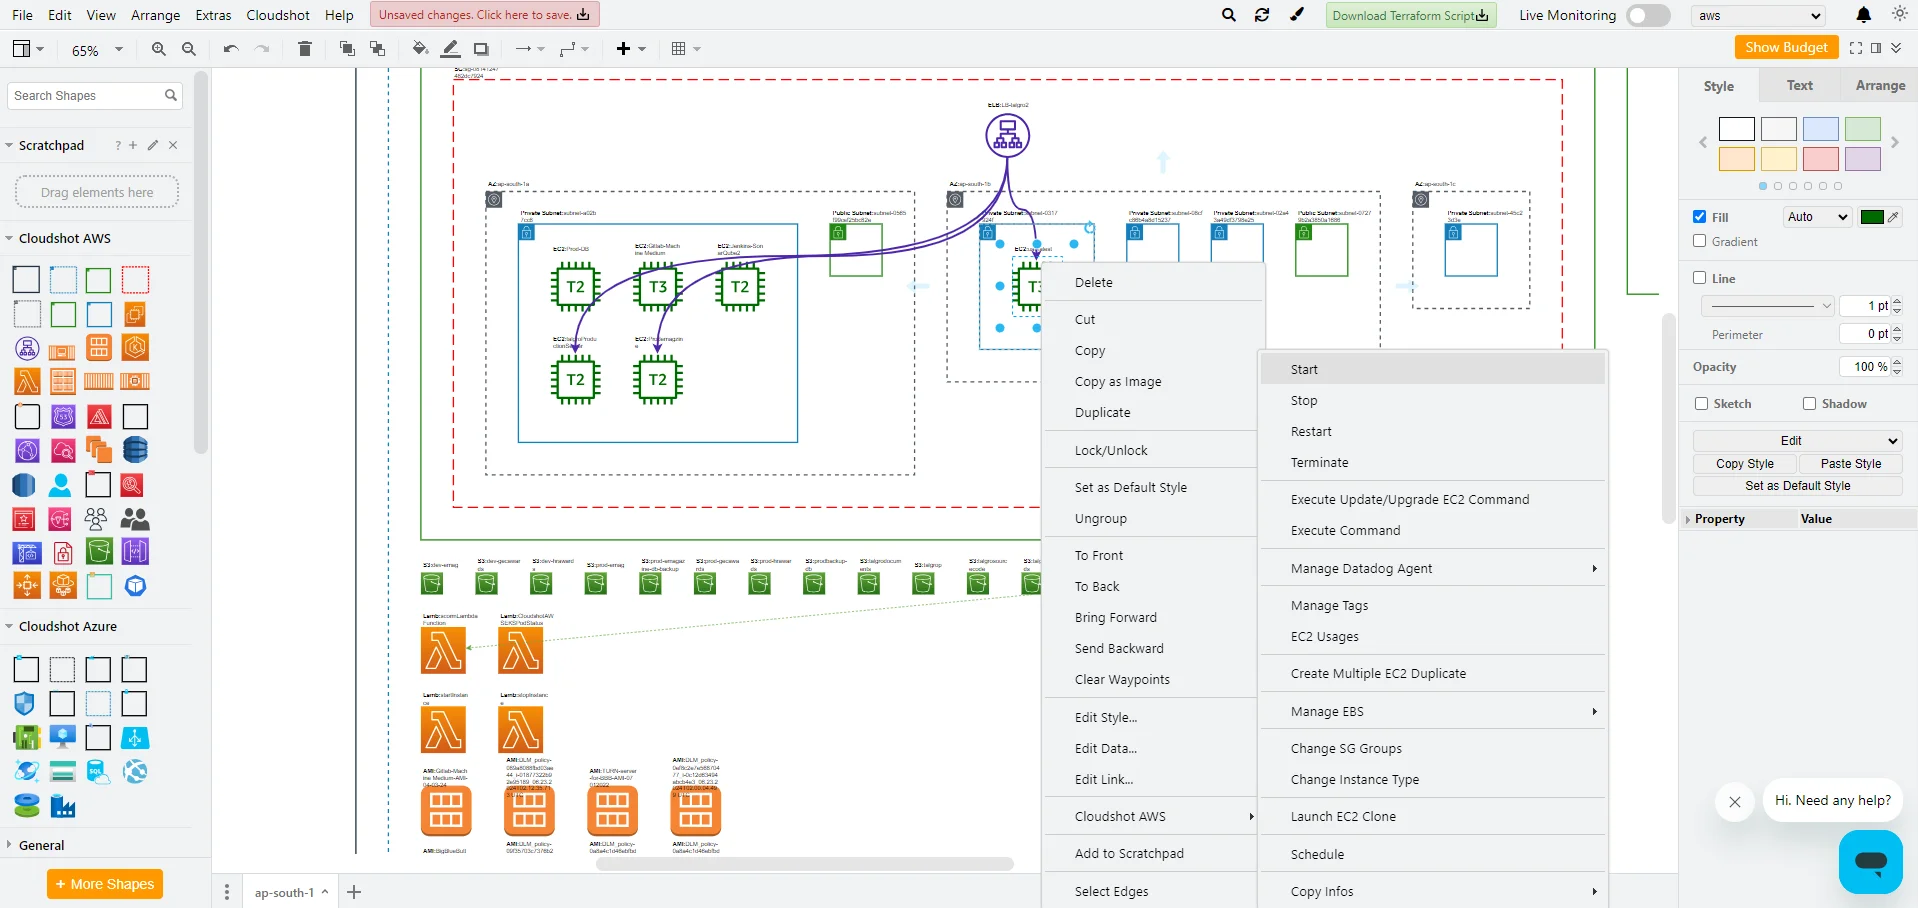The width and height of the screenshot is (1918, 908).
Task: Click the pages menu three-dots icon
Action: point(227,892)
